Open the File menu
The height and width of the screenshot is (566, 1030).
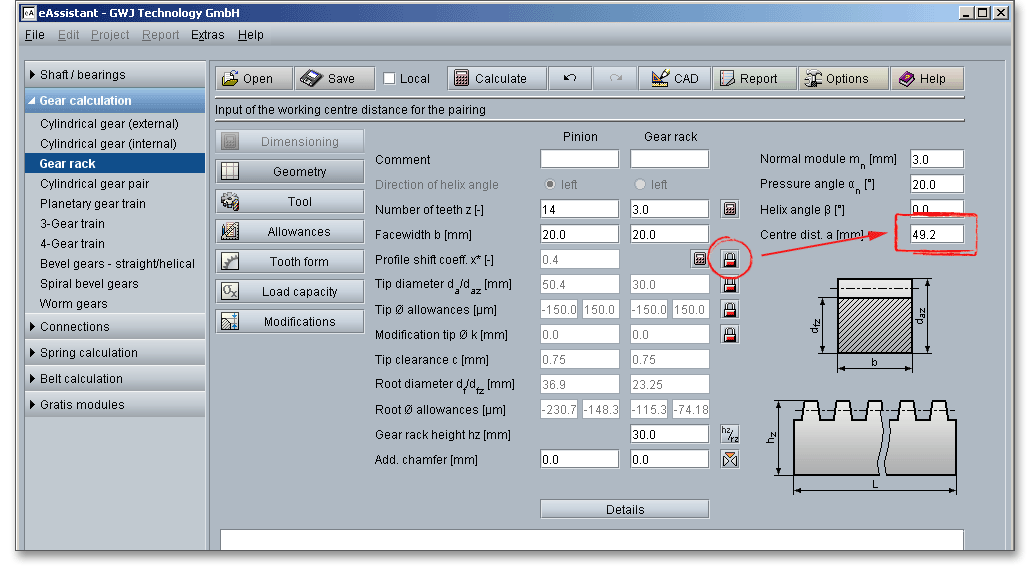tap(34, 35)
